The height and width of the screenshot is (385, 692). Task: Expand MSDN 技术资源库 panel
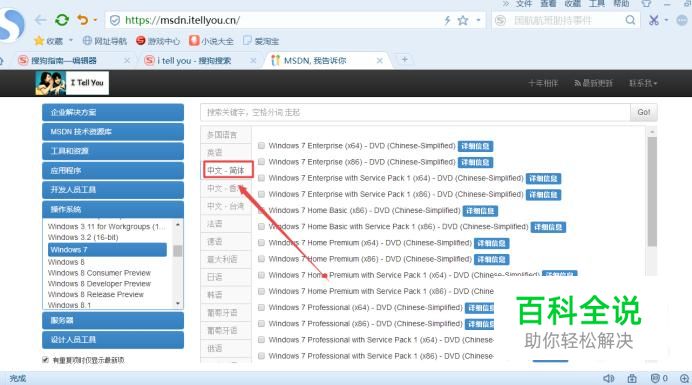[x=113, y=132]
